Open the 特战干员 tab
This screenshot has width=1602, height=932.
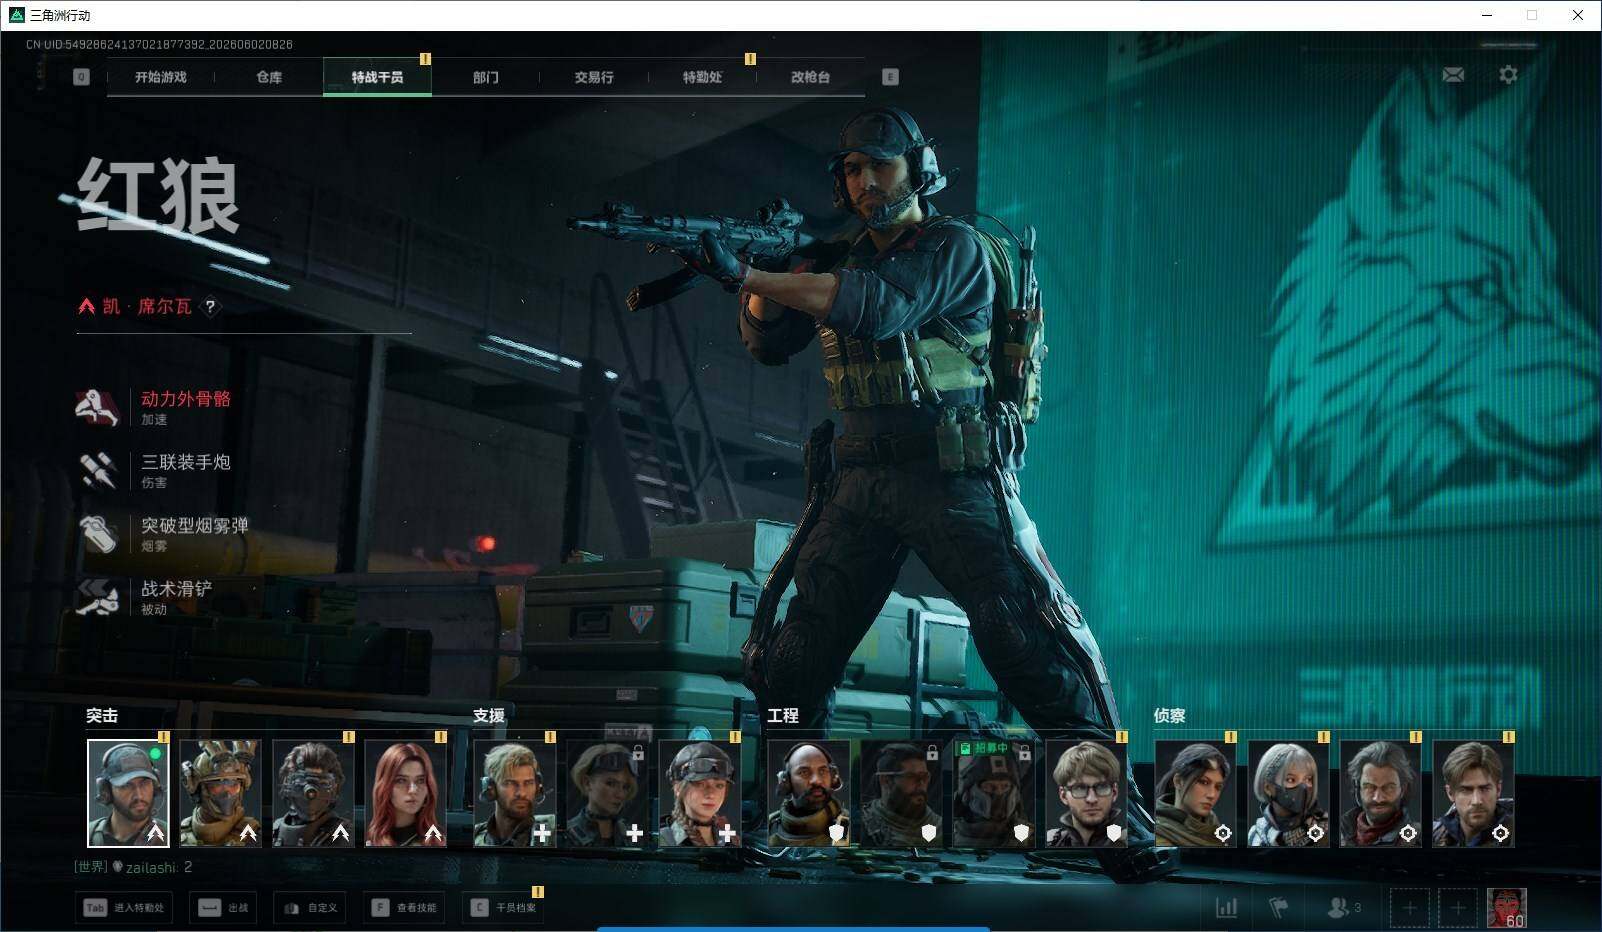click(377, 77)
